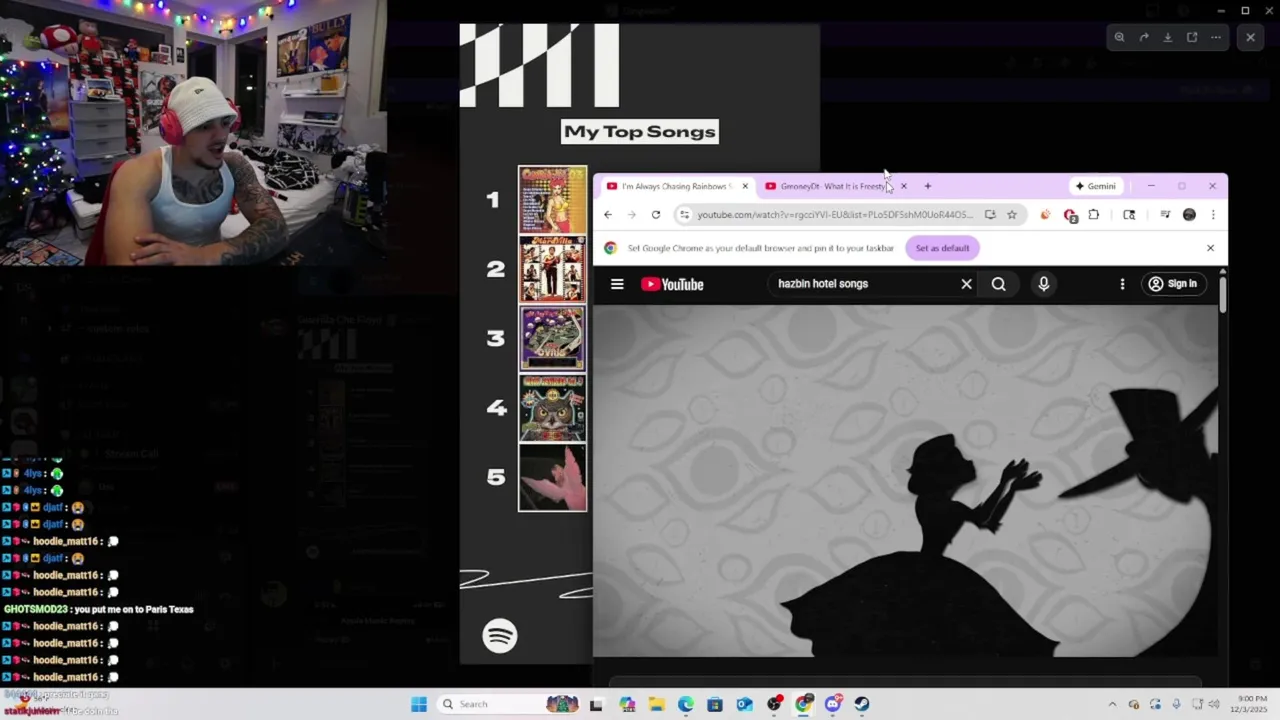Screen dimensions: 1280x720
Task: Click the install app icon in address bar
Action: coord(990,215)
